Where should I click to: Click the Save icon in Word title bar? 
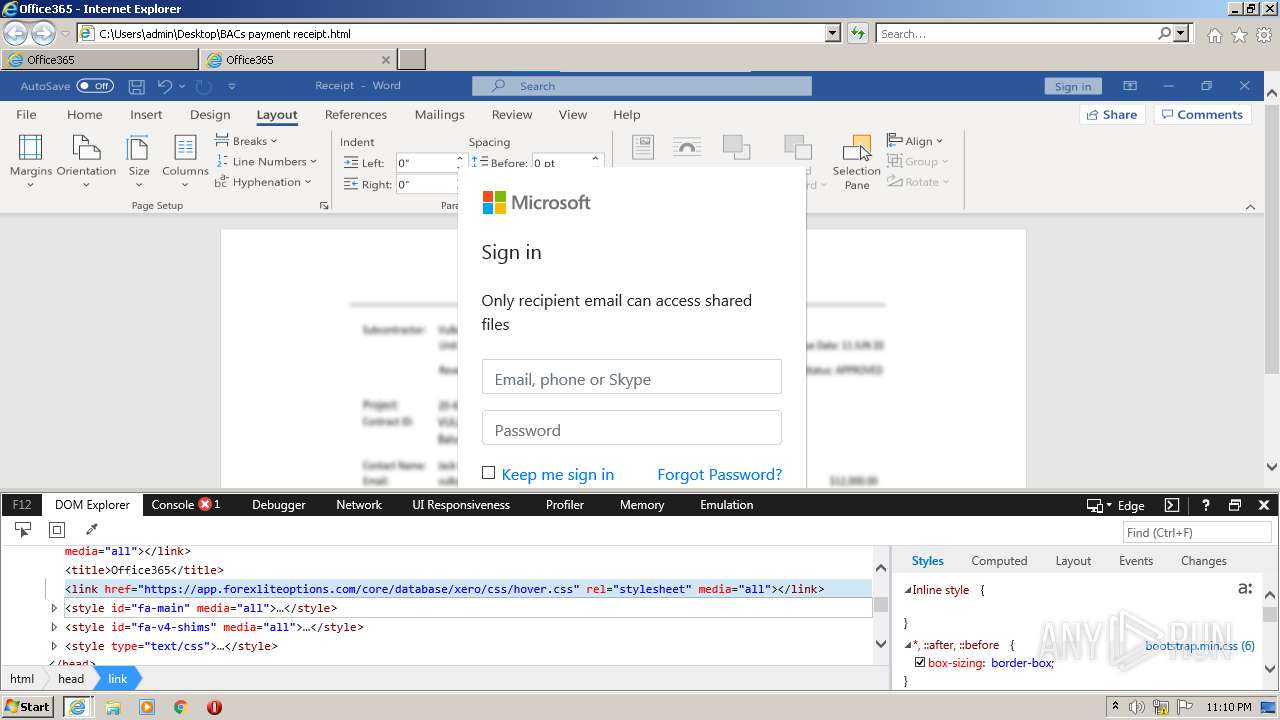(x=137, y=86)
